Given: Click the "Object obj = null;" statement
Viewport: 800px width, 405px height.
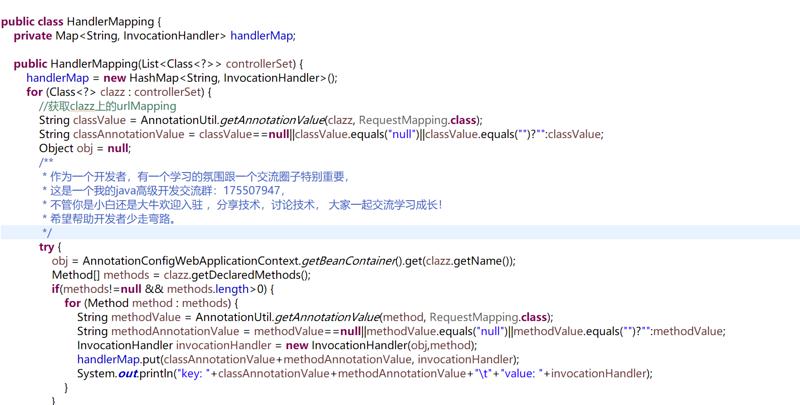Looking at the screenshot, I should pyautogui.click(x=85, y=148).
